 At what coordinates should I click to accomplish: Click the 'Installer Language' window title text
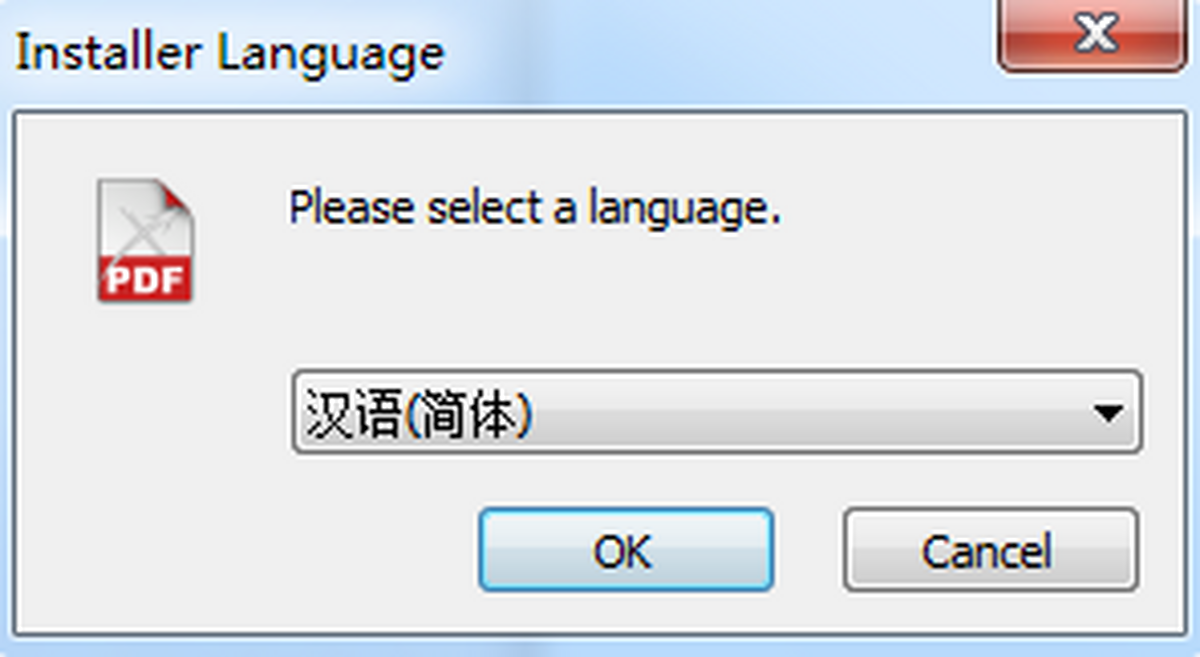[x=230, y=53]
